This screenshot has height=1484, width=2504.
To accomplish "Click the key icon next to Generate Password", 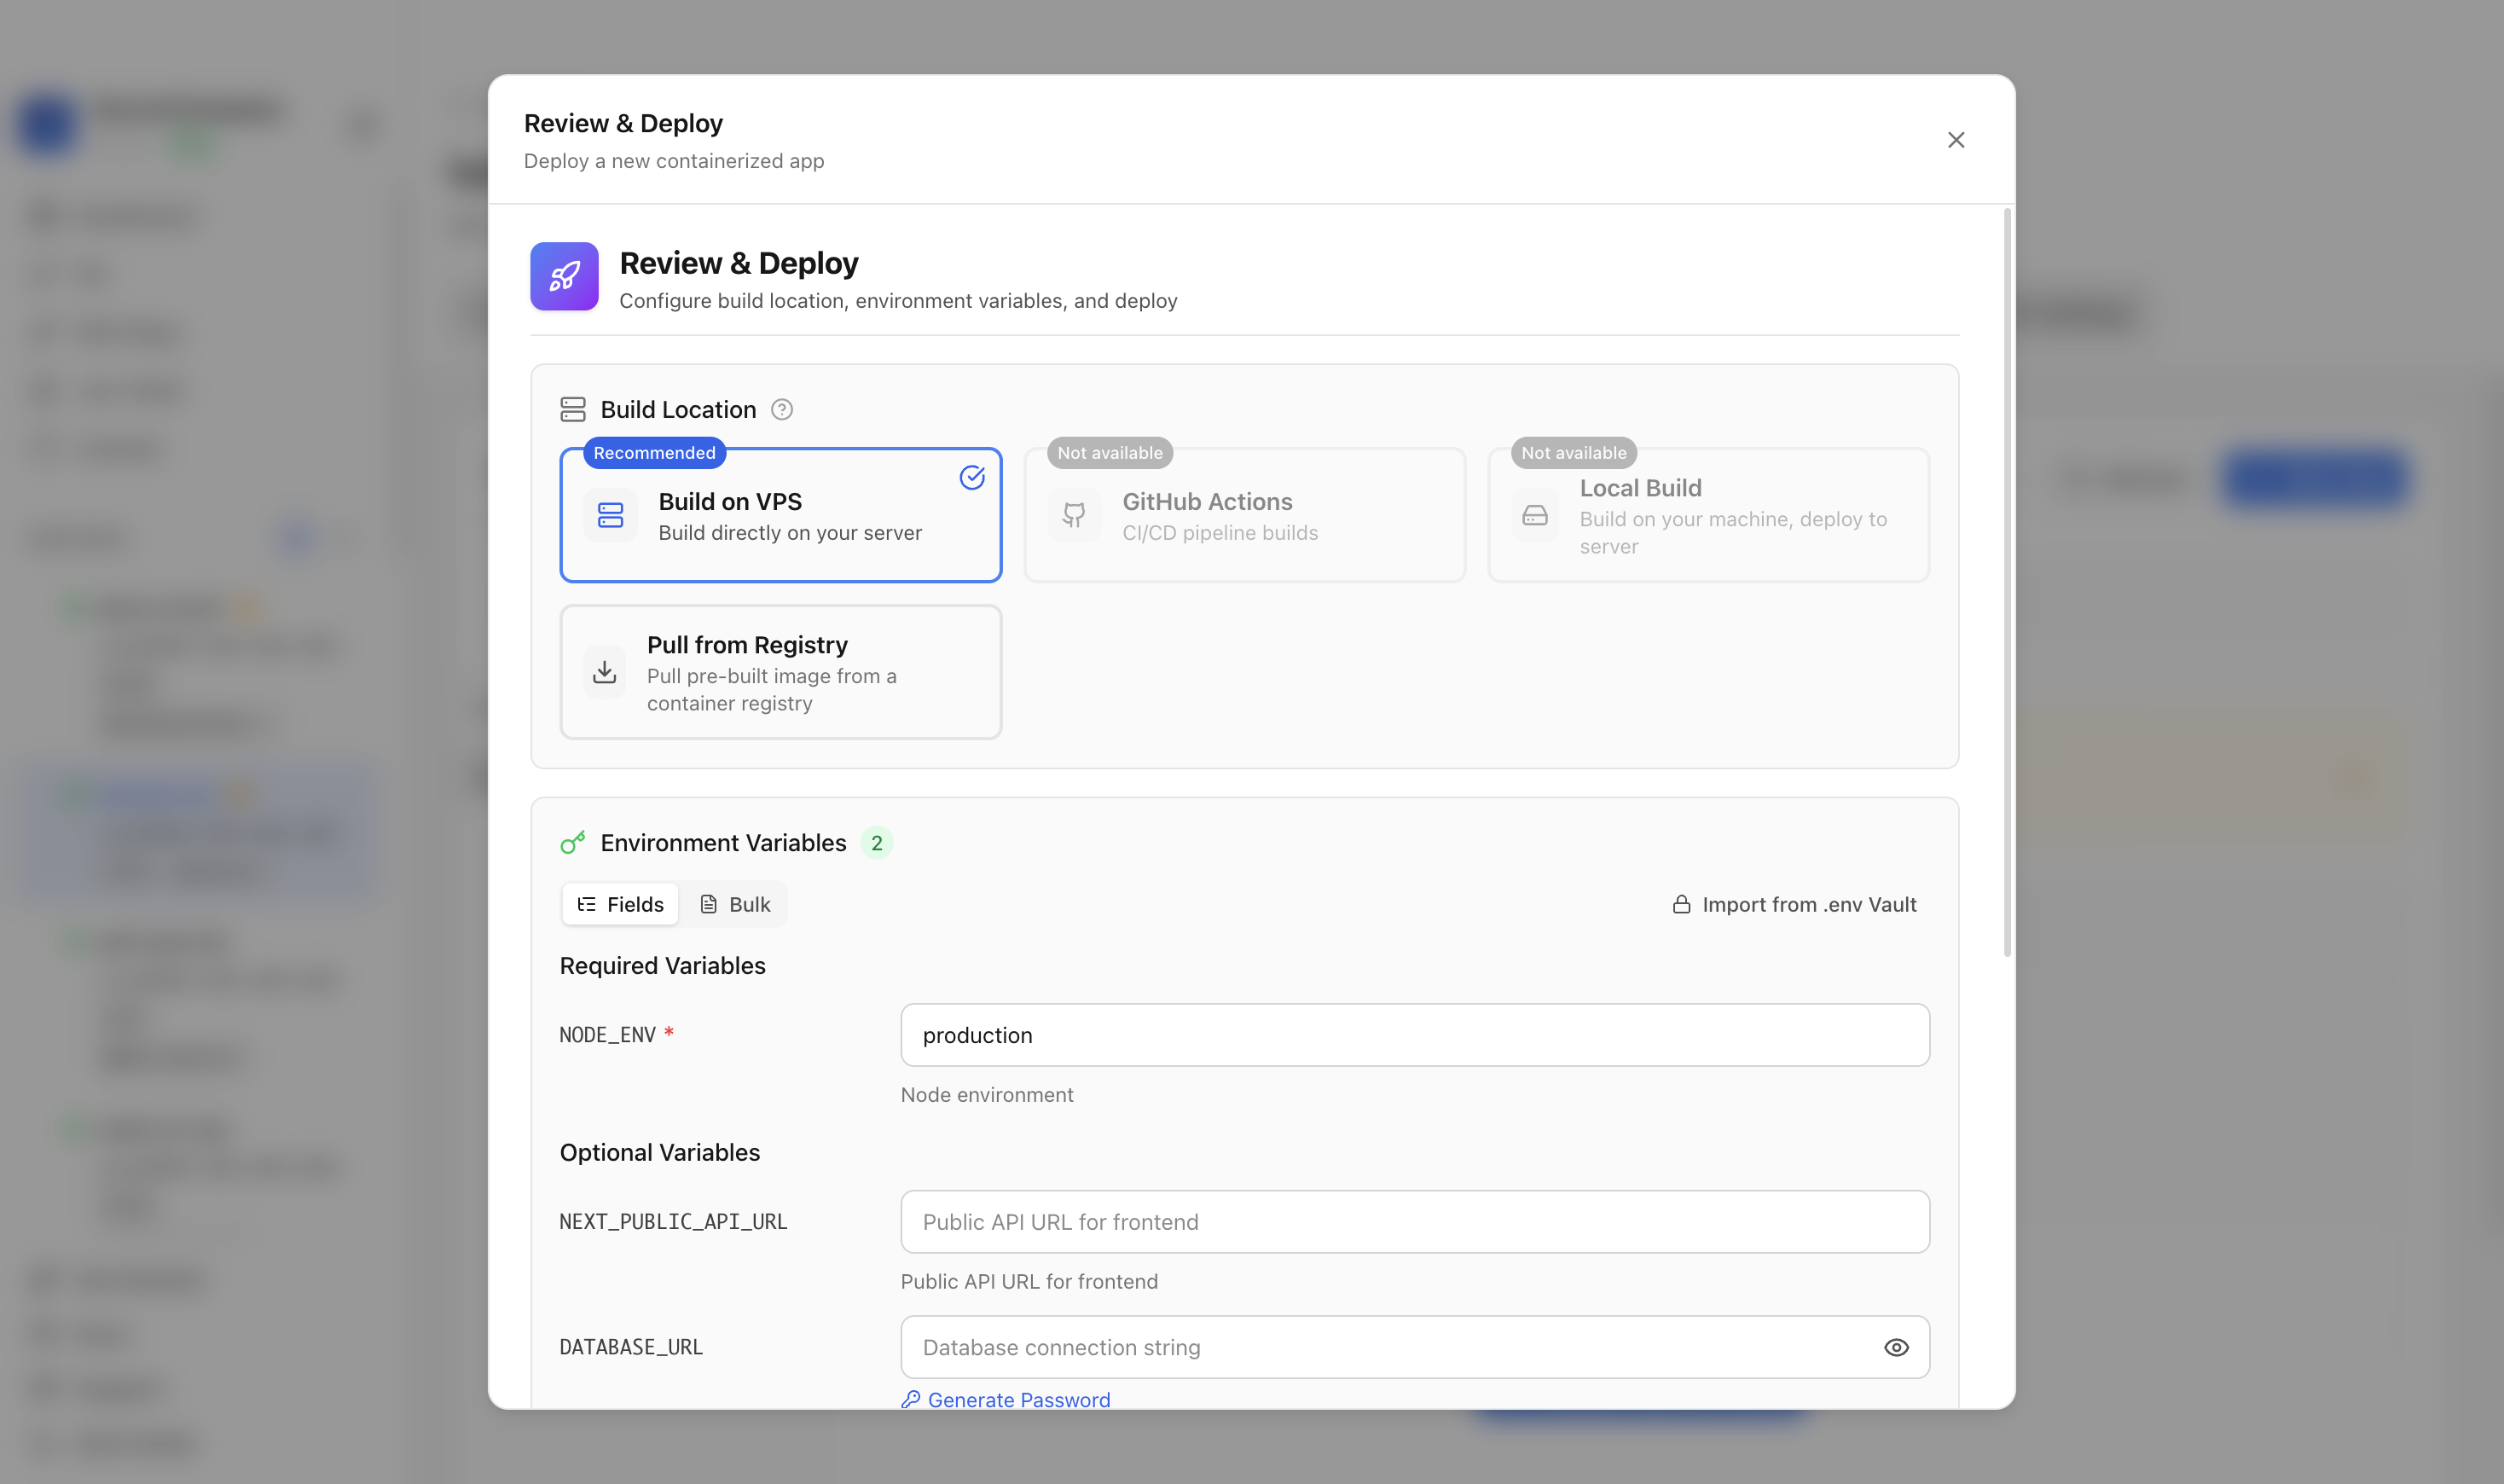I will click(x=910, y=1399).
